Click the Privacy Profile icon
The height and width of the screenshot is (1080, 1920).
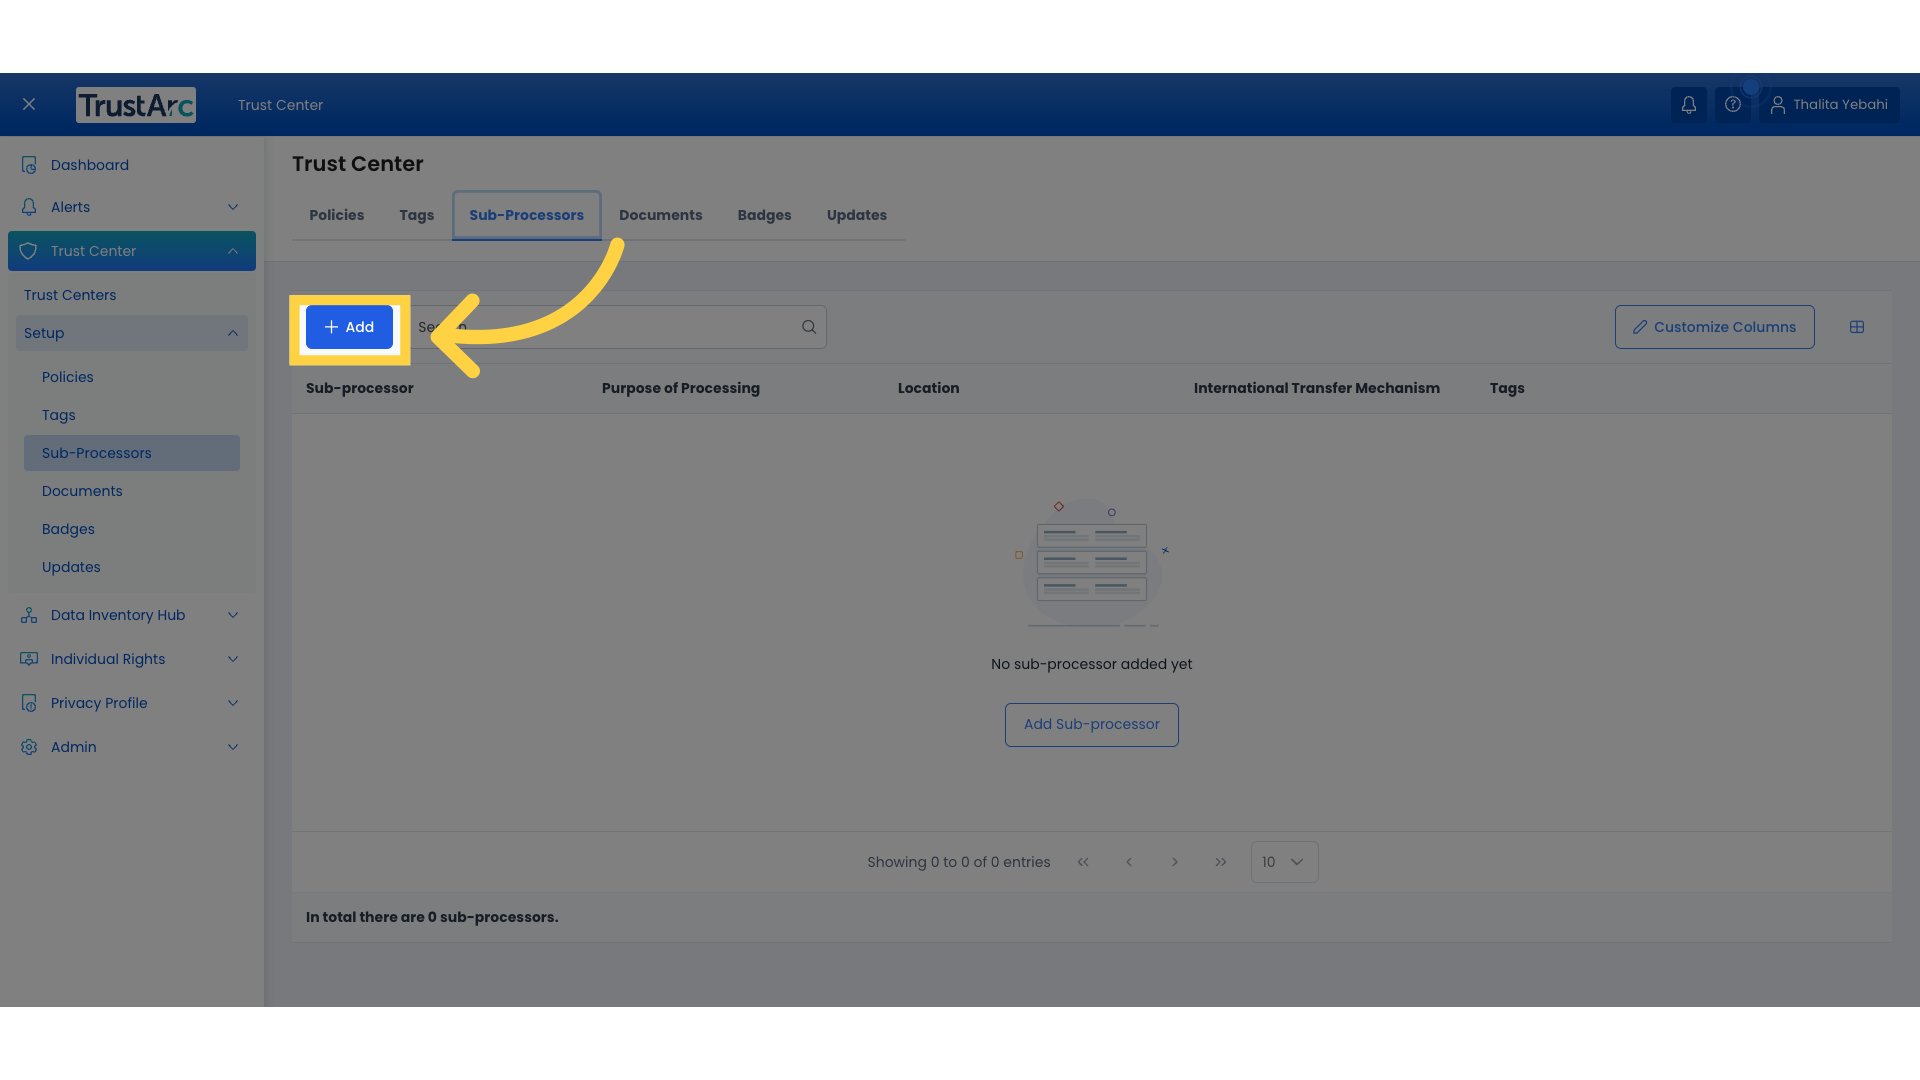coord(29,703)
